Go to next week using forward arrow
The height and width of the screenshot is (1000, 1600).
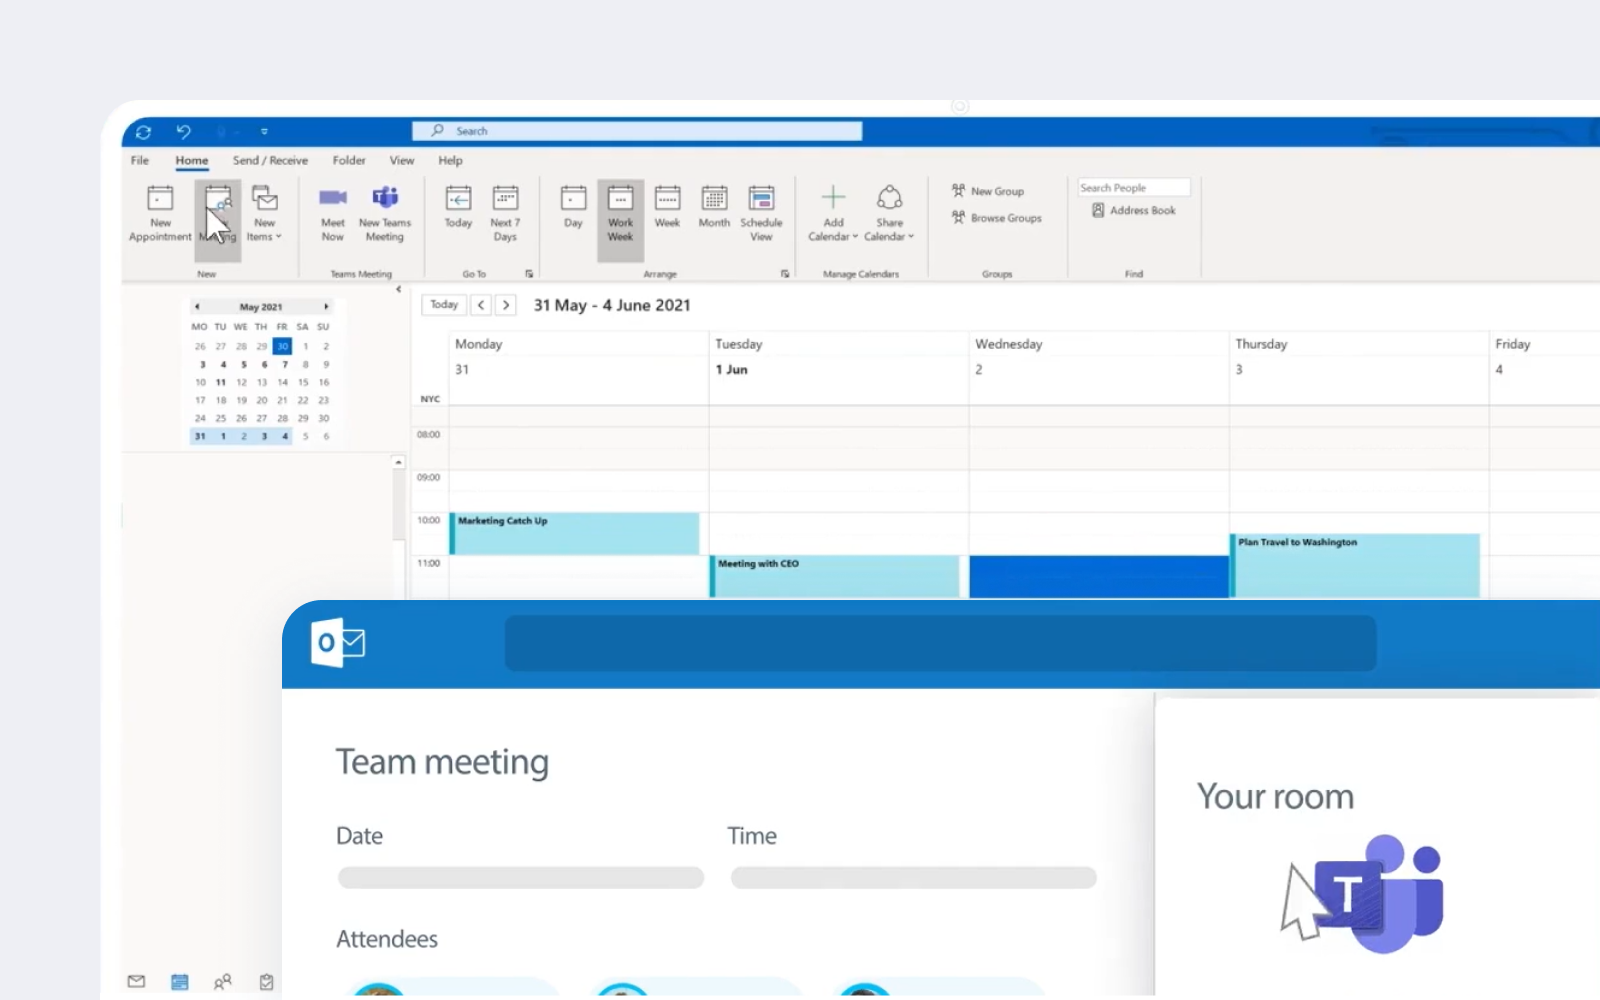(506, 305)
